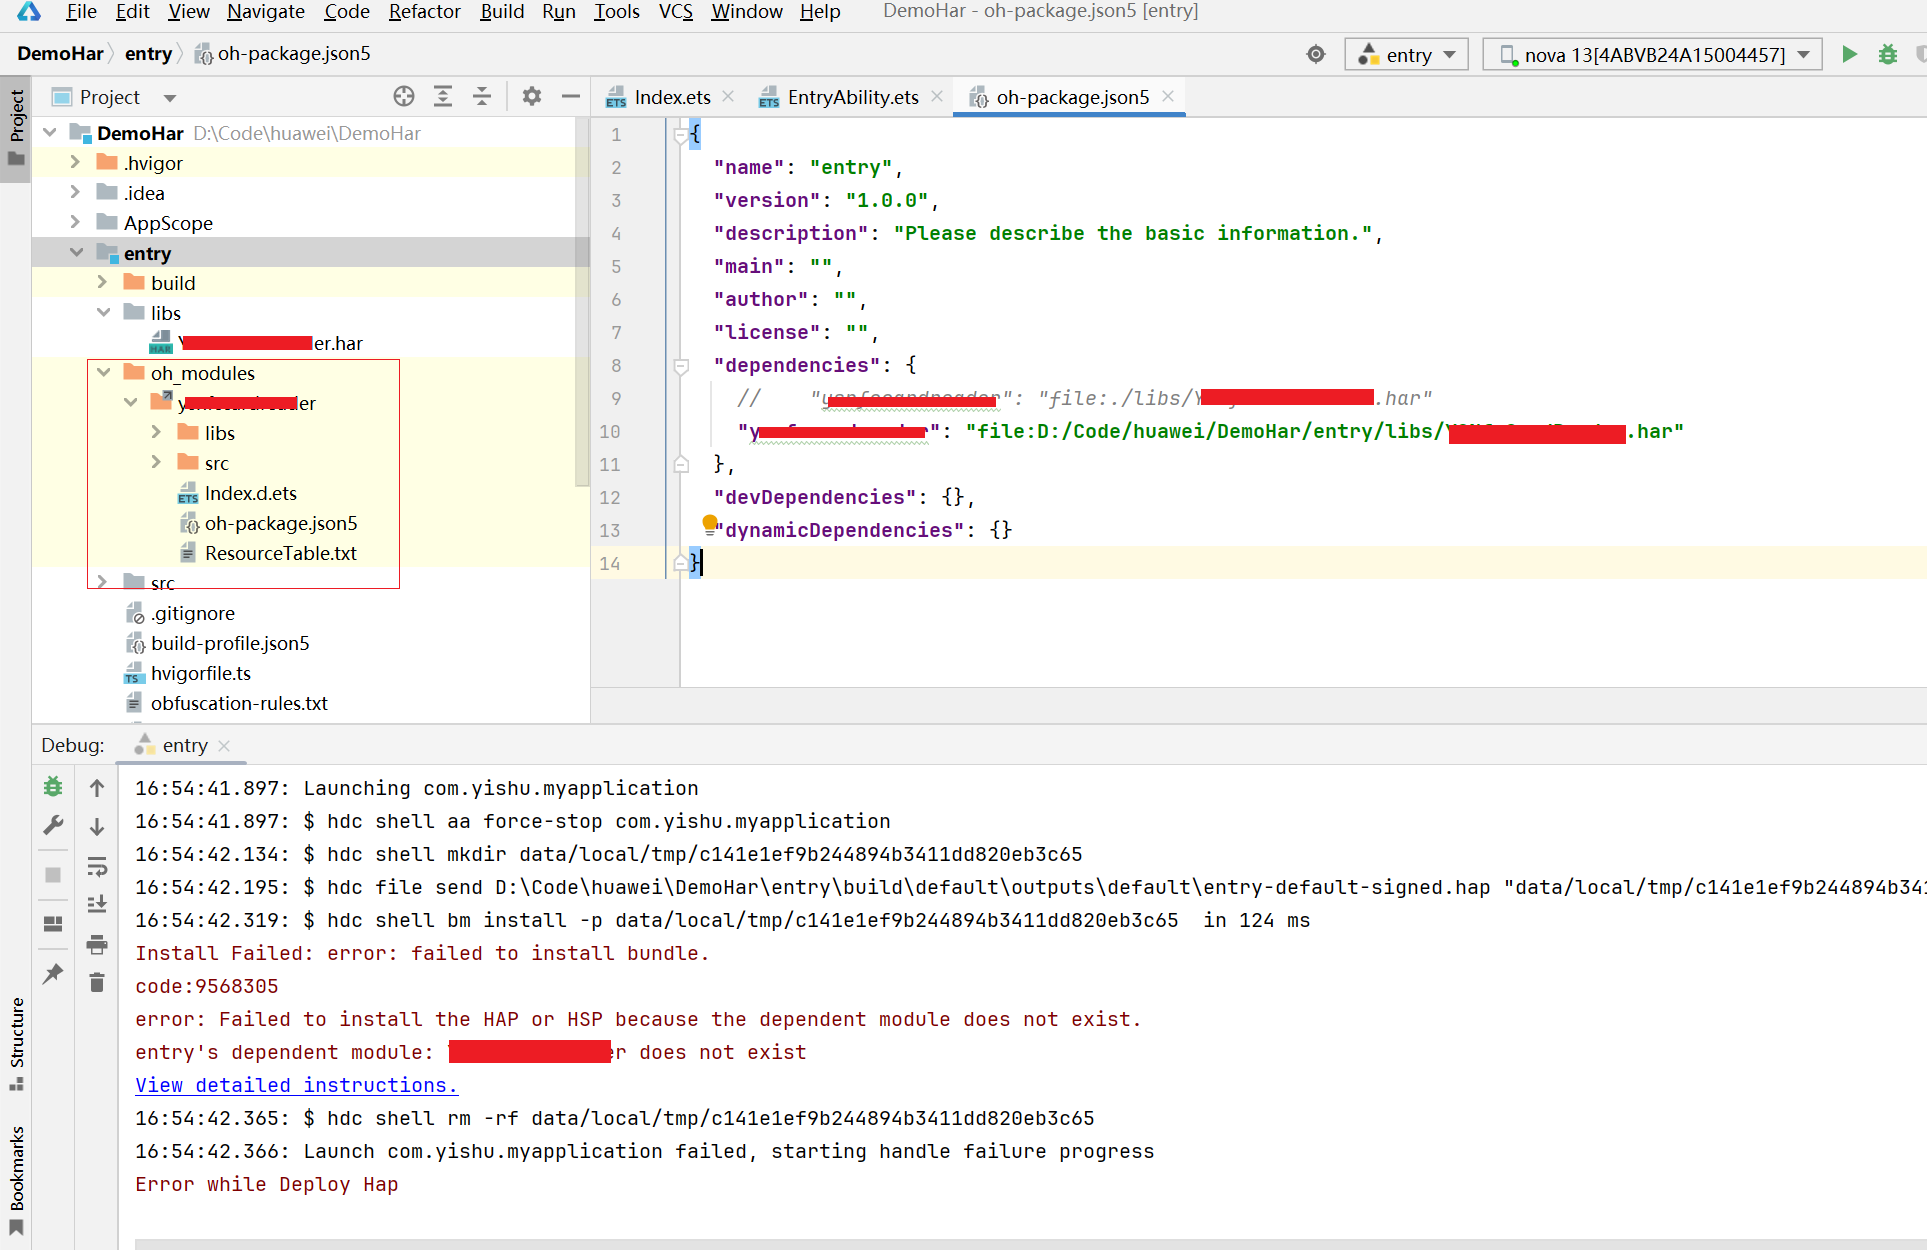Restore layout in Debug panel

[x=53, y=923]
